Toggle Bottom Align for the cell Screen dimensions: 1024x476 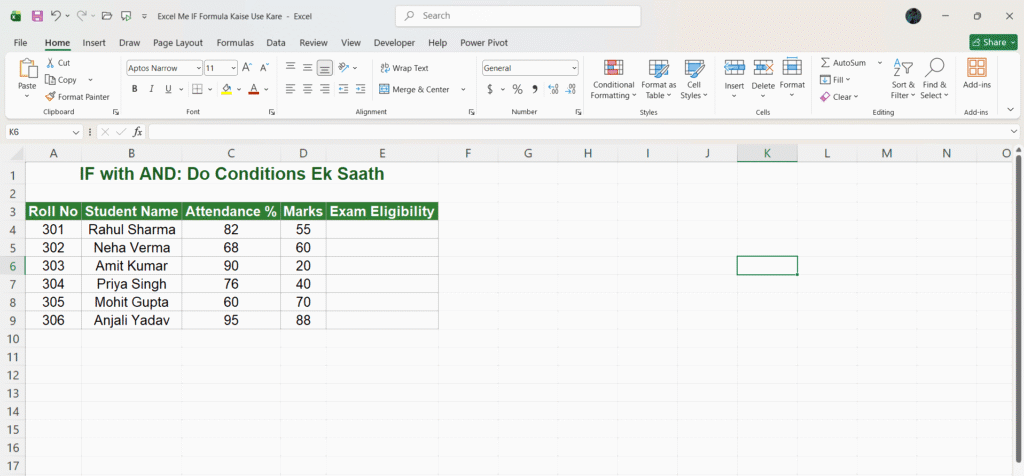pos(325,67)
